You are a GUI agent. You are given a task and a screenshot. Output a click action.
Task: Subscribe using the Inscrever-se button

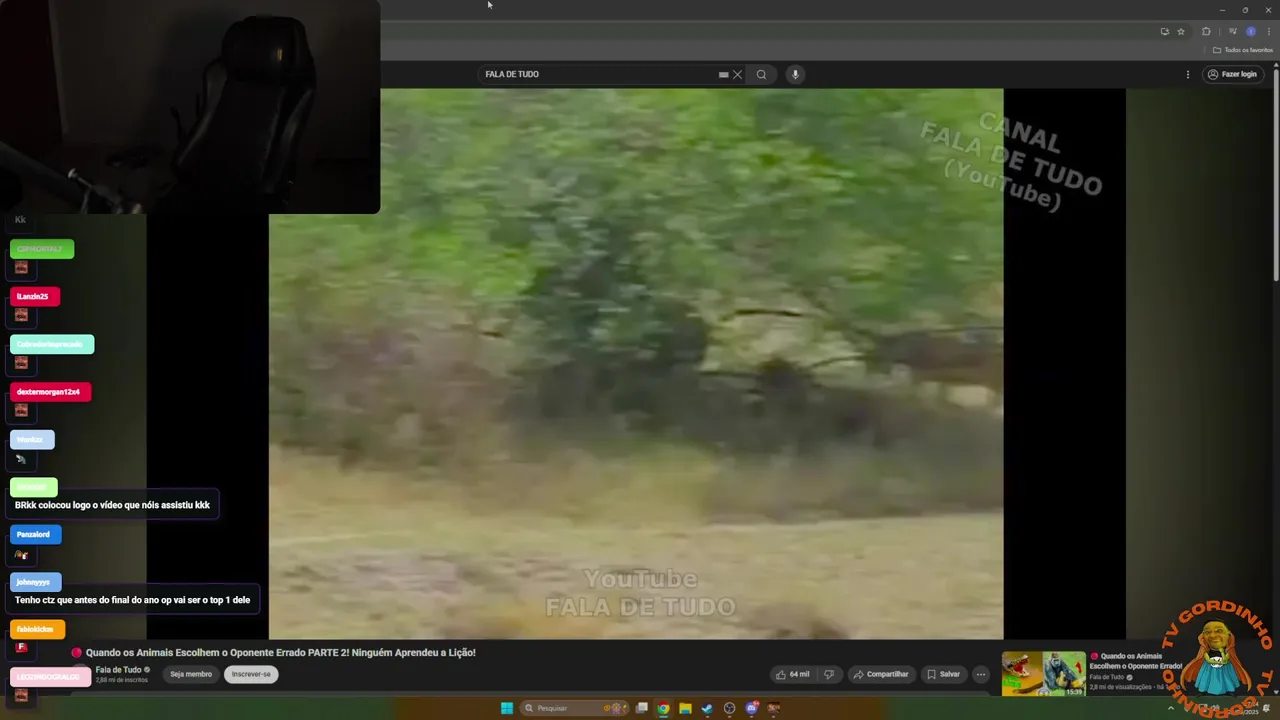(x=251, y=674)
